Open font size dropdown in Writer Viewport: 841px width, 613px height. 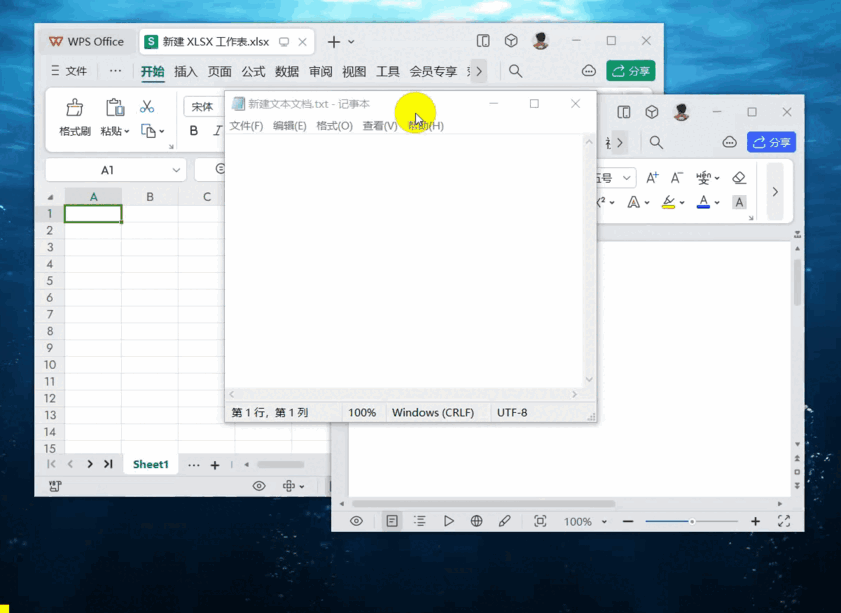click(626, 178)
